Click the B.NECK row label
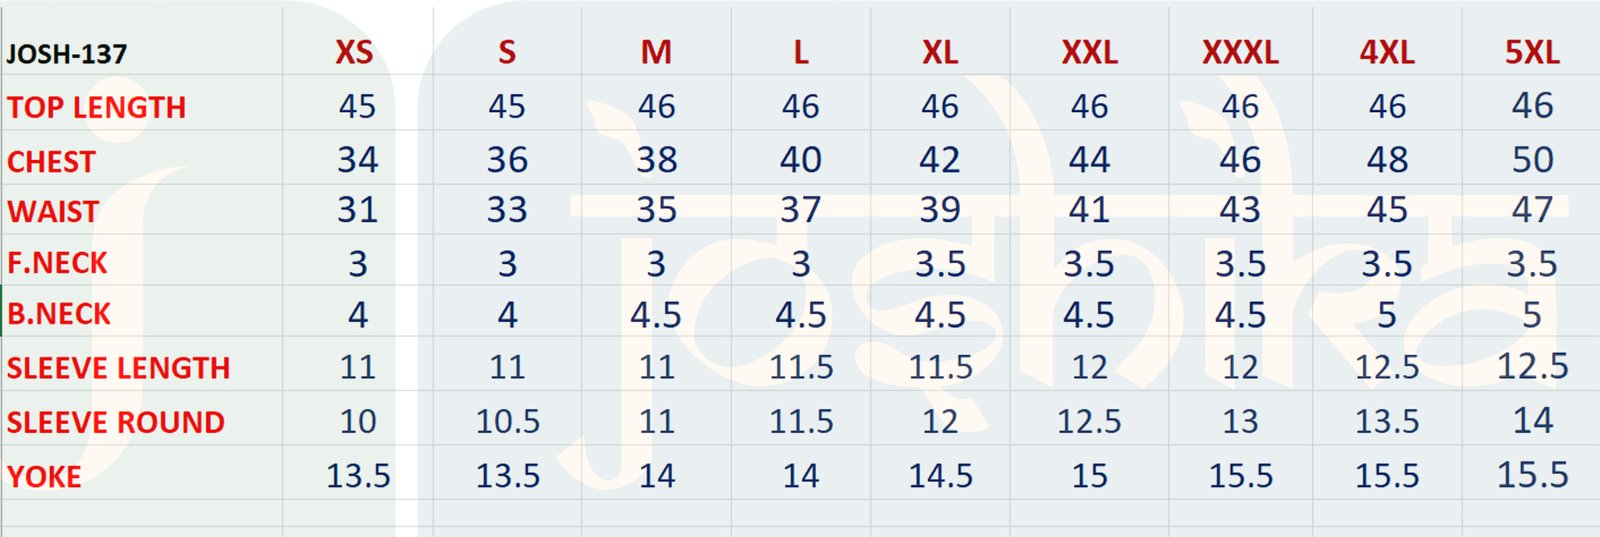 click(x=59, y=314)
